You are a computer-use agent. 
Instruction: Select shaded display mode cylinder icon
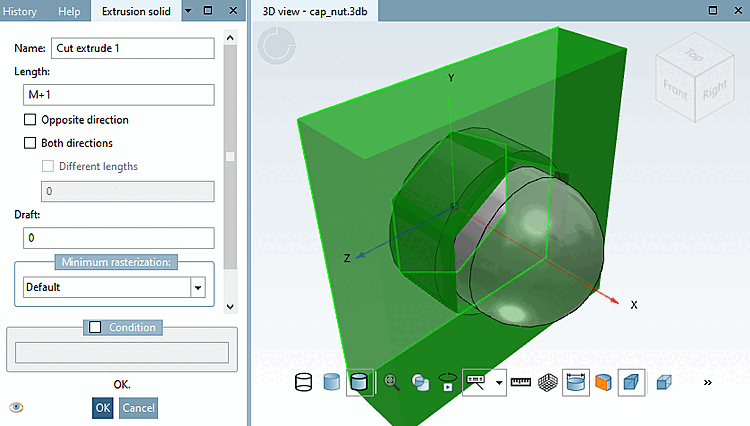tap(331, 382)
